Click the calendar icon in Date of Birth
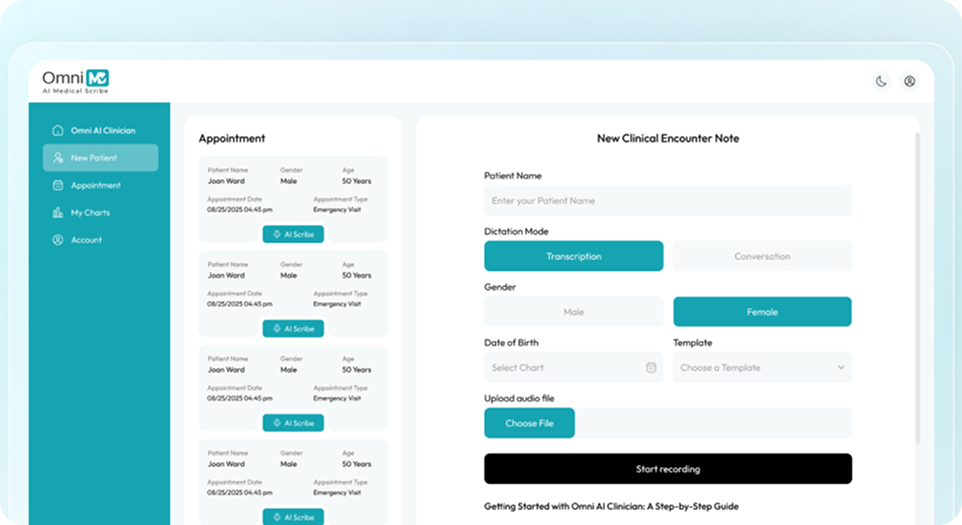Screen dimensions: 962x525 point(651,368)
